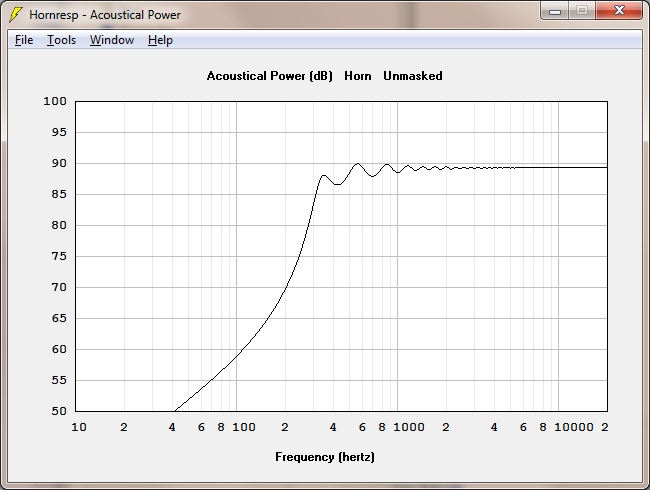Click the 10000 Hz x-axis label
This screenshot has height=490, width=650.
[574, 427]
